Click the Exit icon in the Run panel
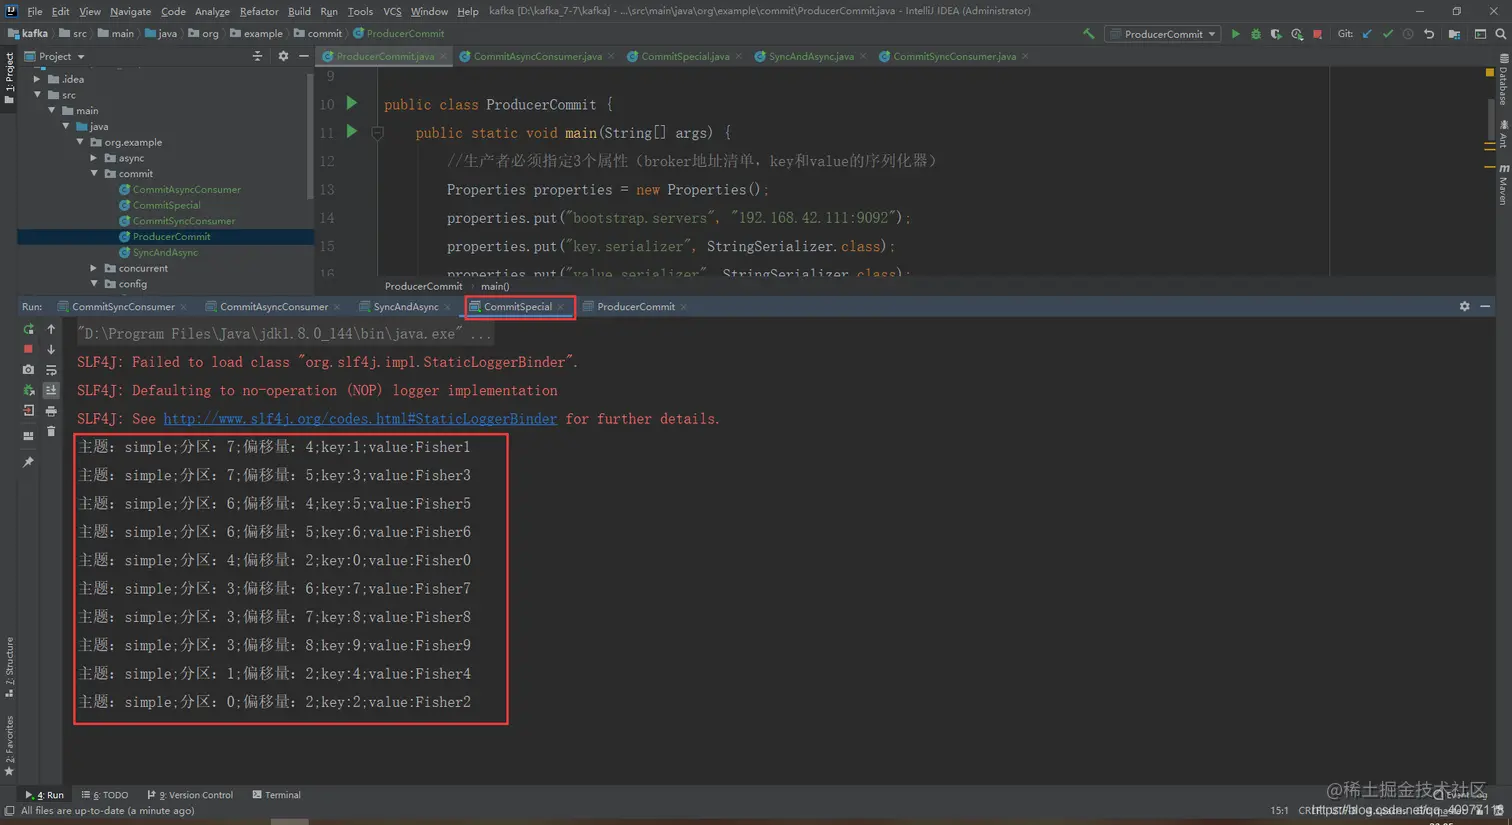 [28, 411]
